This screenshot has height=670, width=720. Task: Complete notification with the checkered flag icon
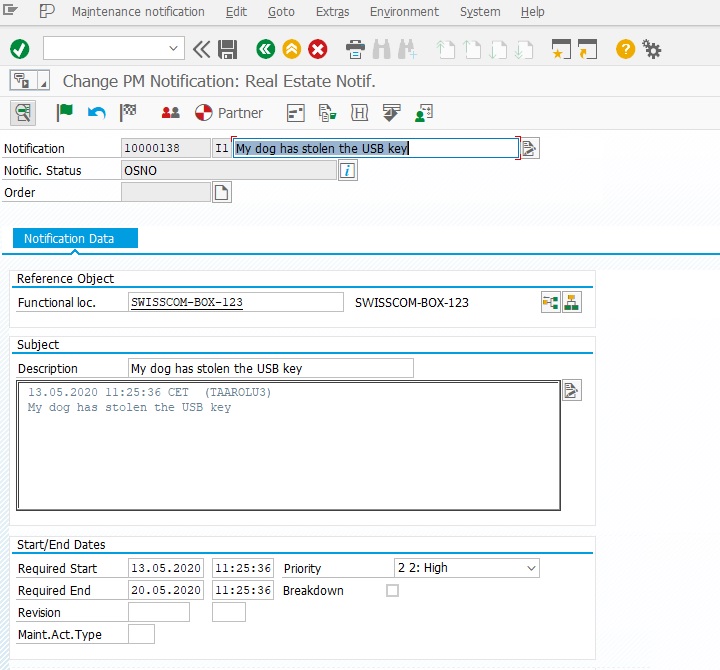(128, 112)
